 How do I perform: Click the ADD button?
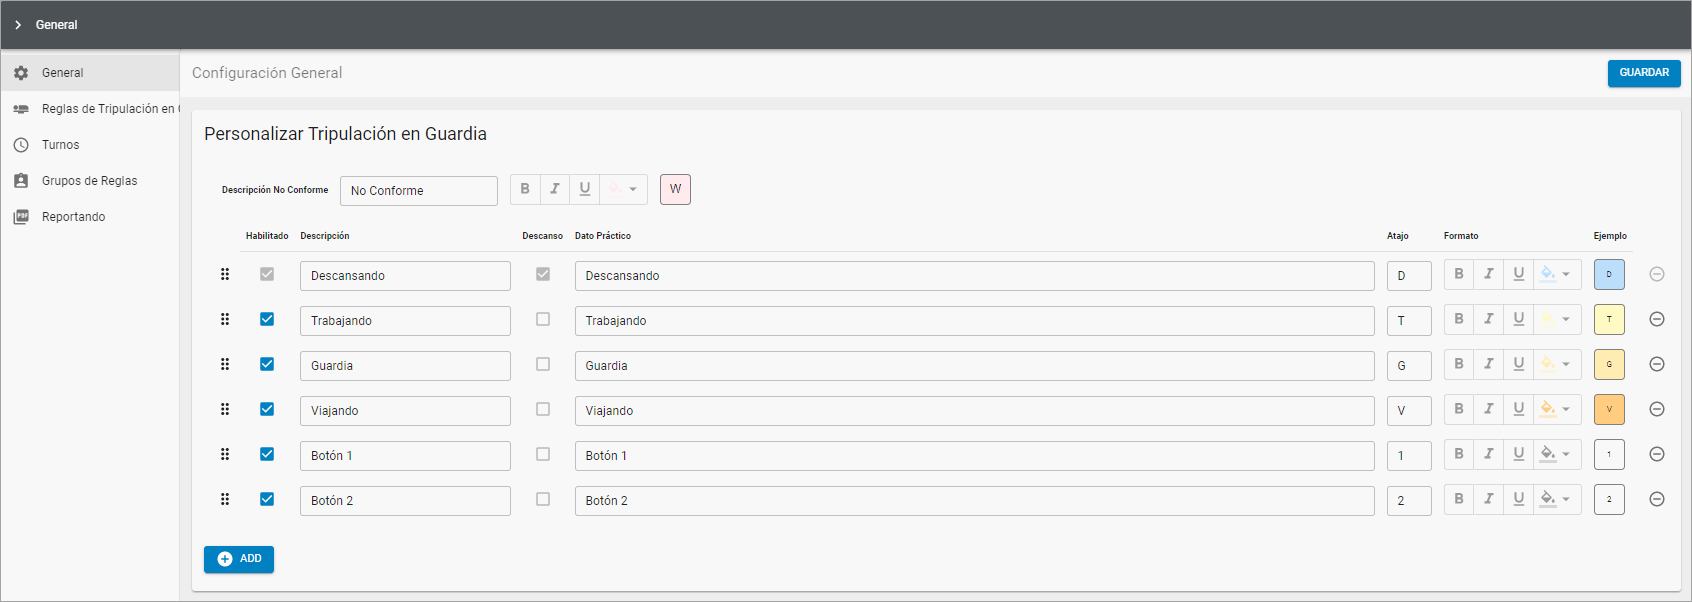click(x=239, y=559)
